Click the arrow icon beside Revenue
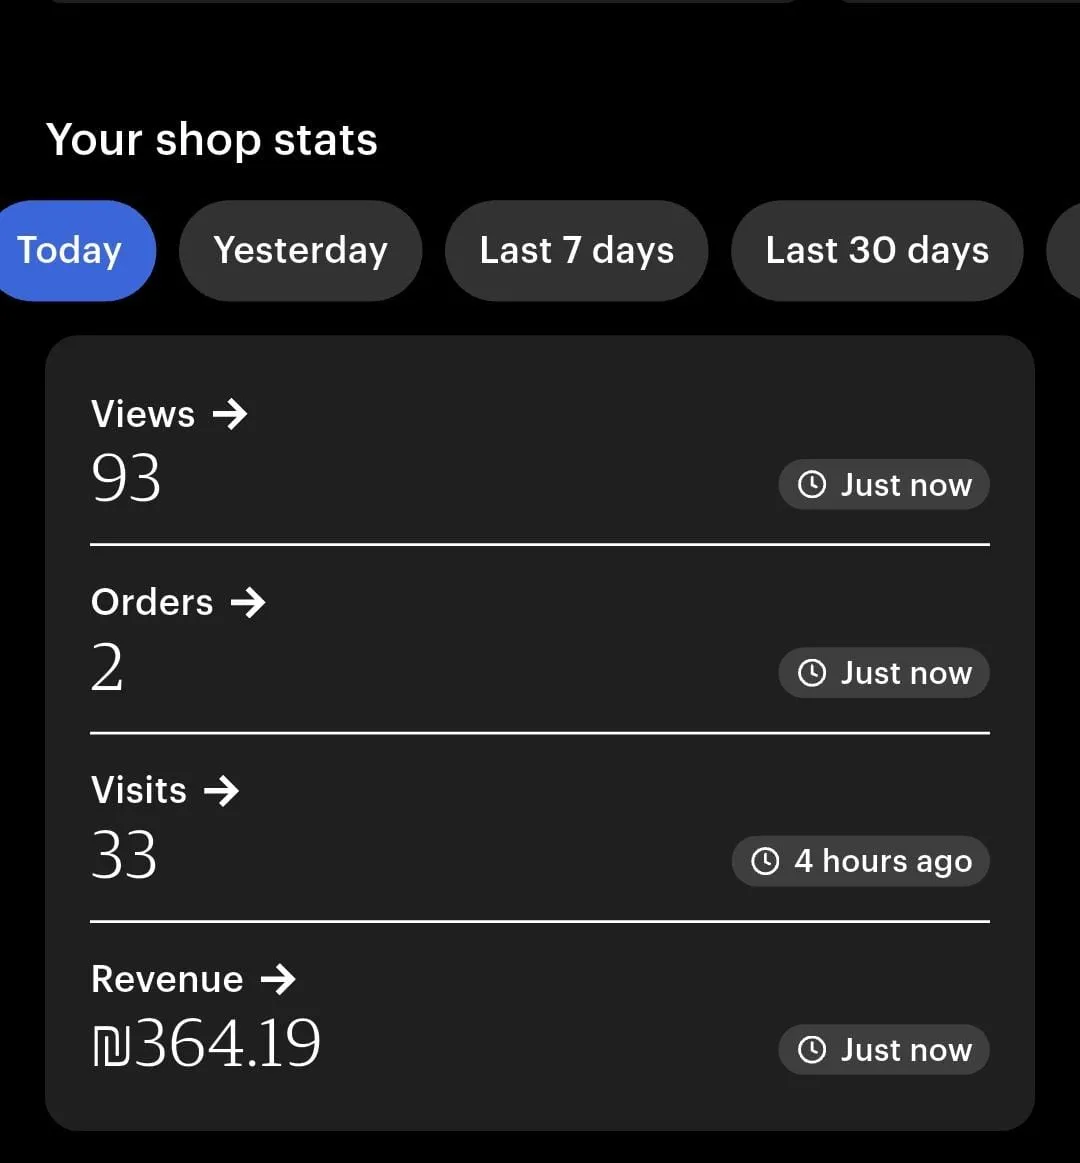 tap(278, 979)
